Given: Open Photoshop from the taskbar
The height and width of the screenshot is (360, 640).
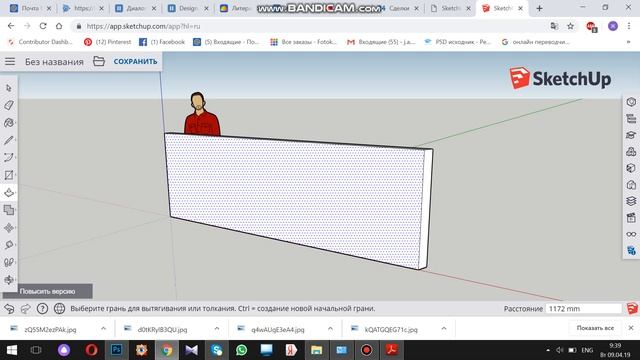Looking at the screenshot, I should coord(116,350).
